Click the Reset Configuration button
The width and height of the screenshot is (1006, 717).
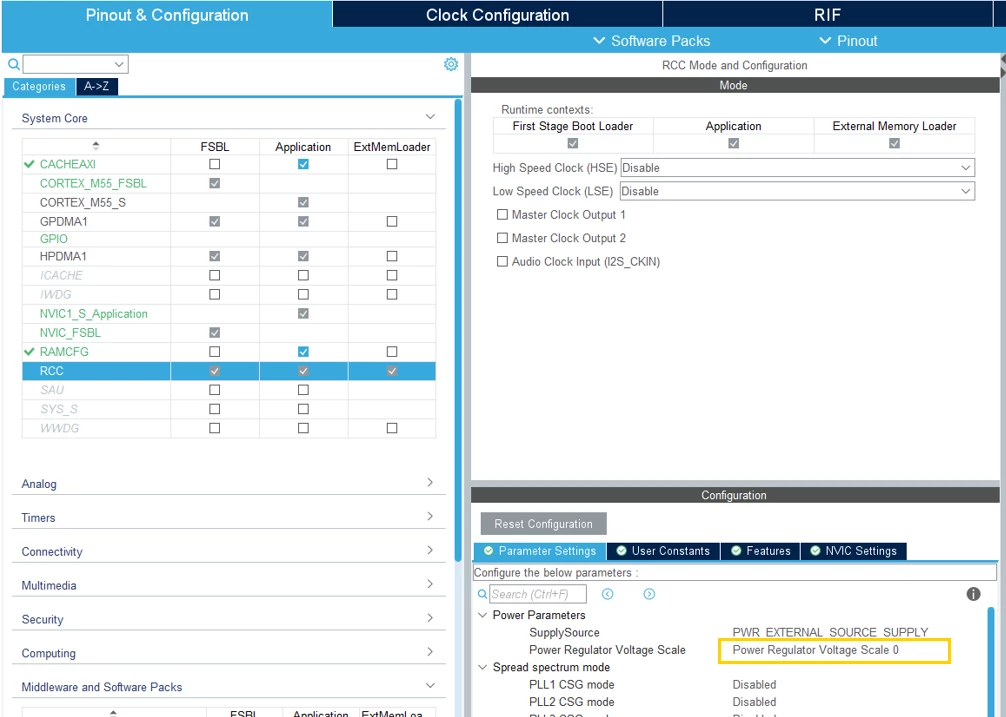click(x=543, y=524)
